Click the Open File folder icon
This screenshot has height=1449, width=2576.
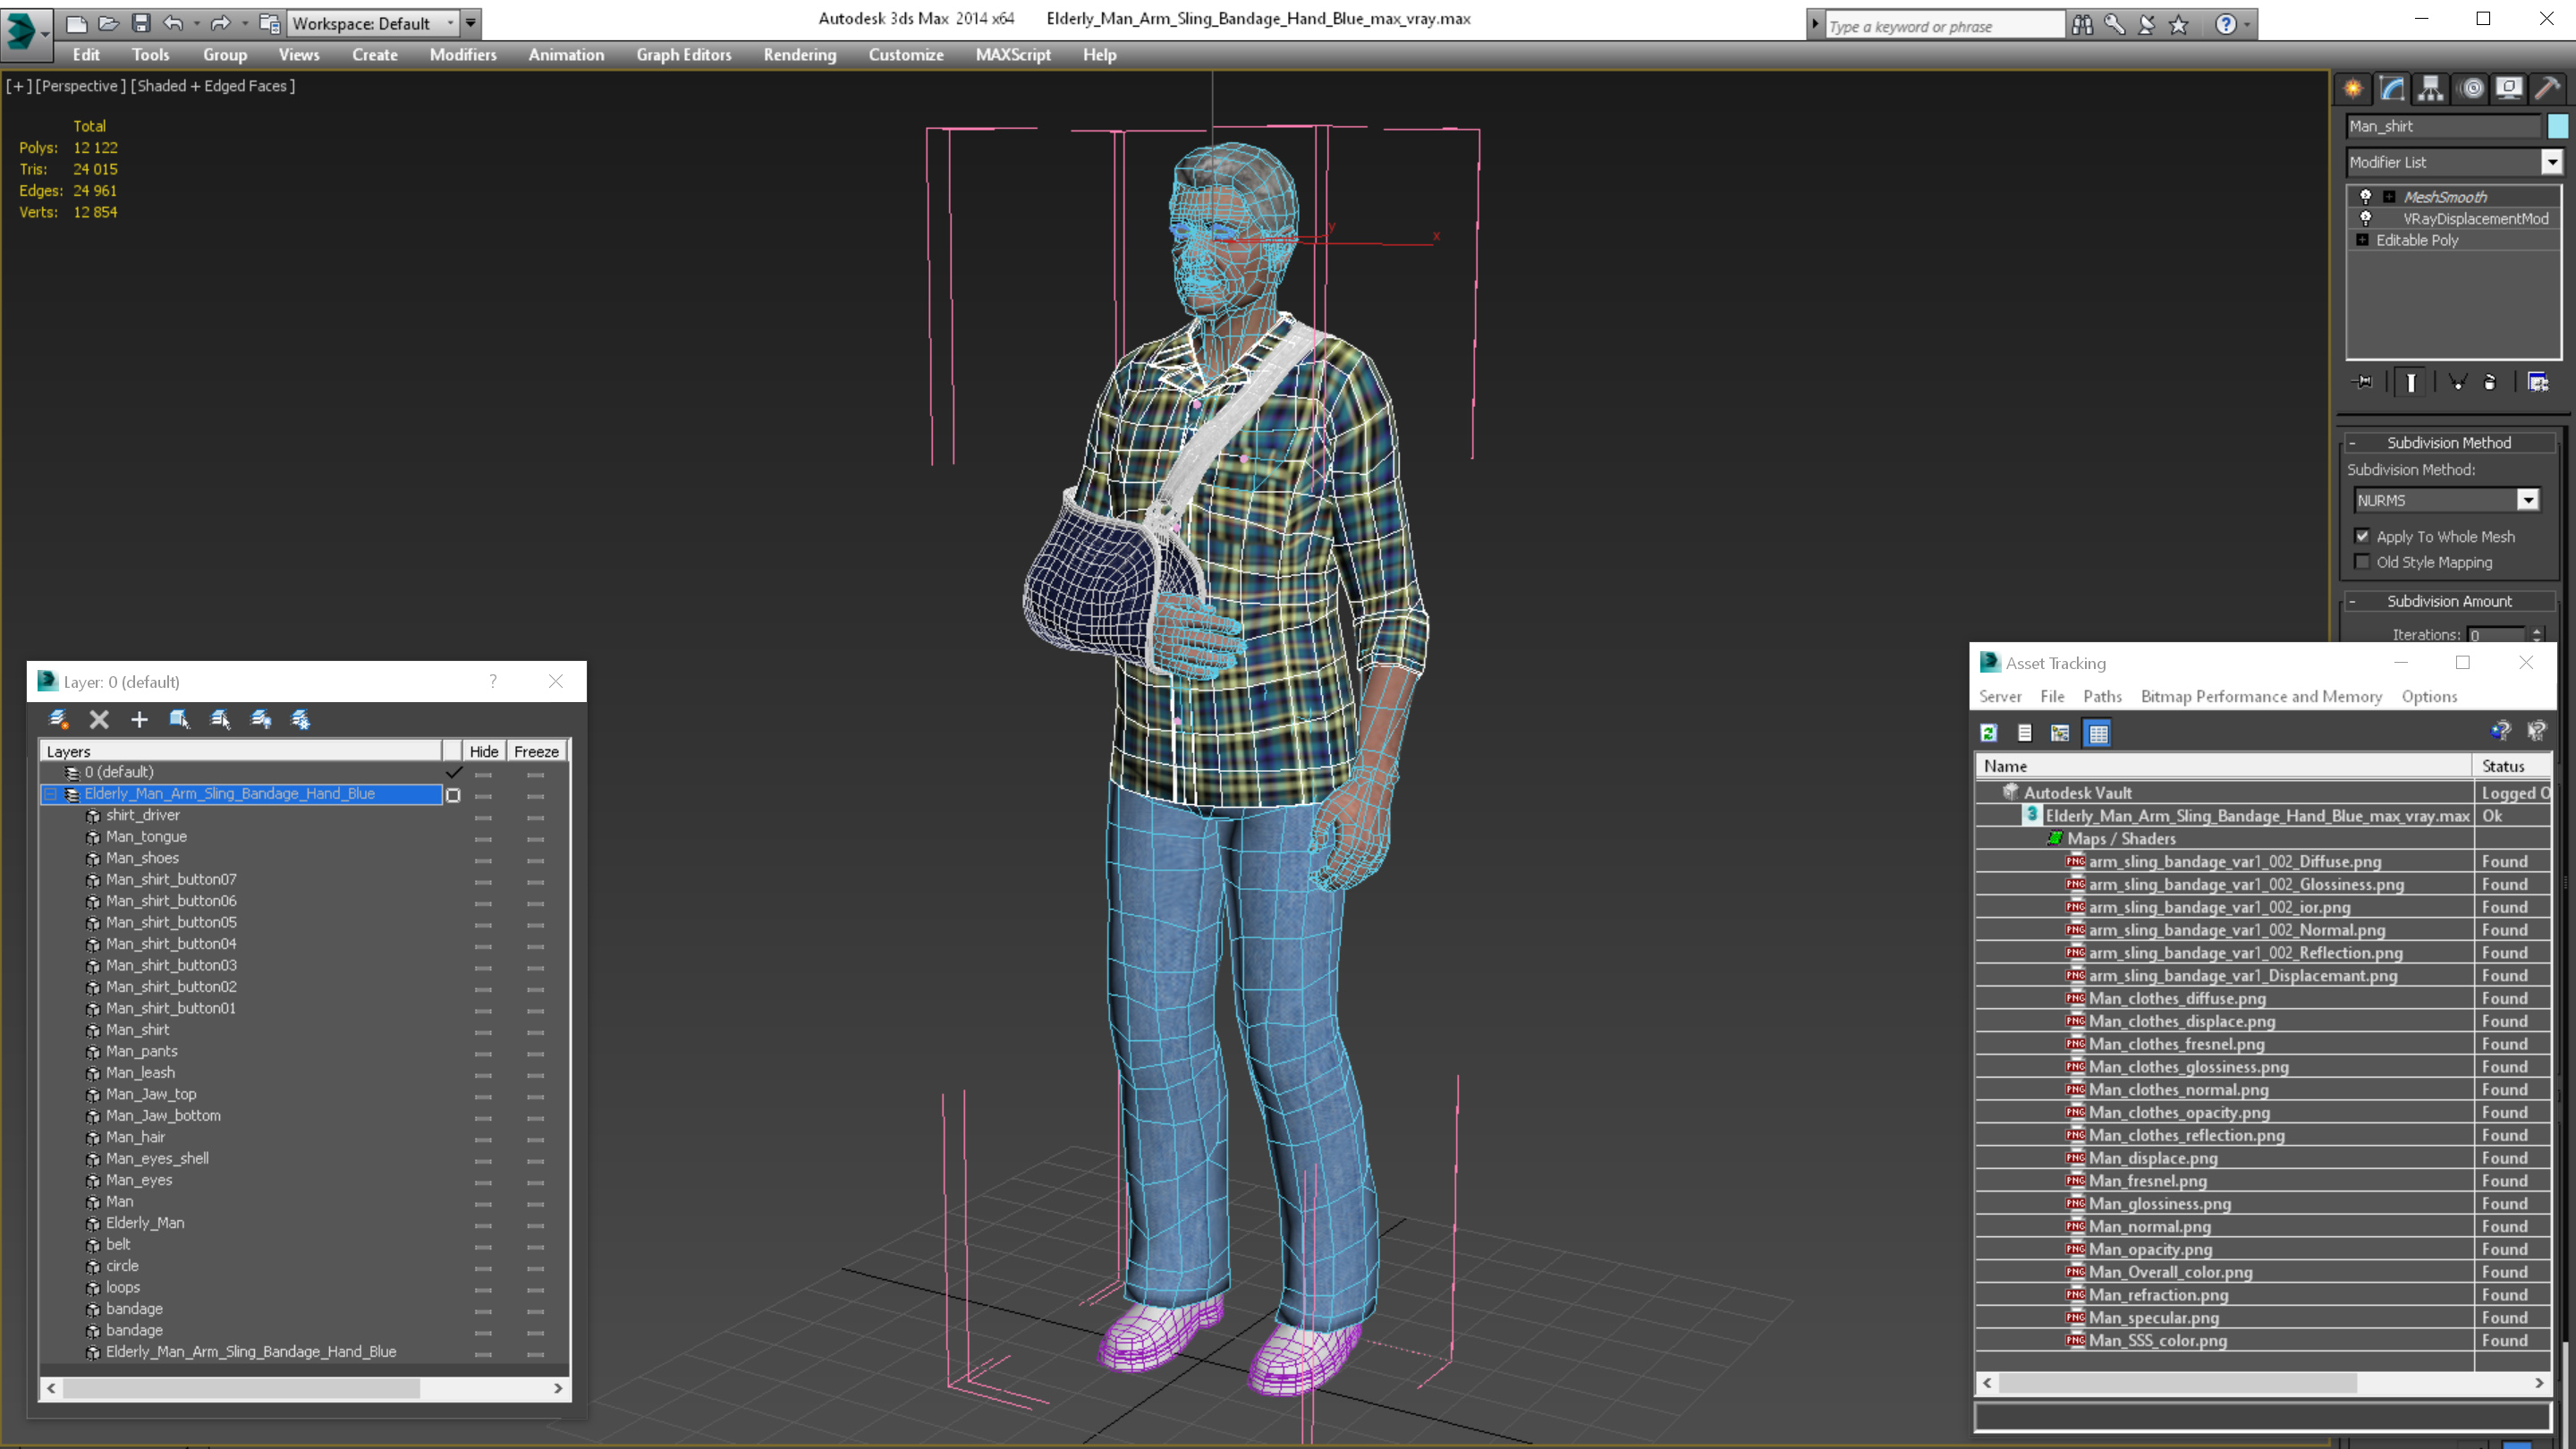[108, 23]
